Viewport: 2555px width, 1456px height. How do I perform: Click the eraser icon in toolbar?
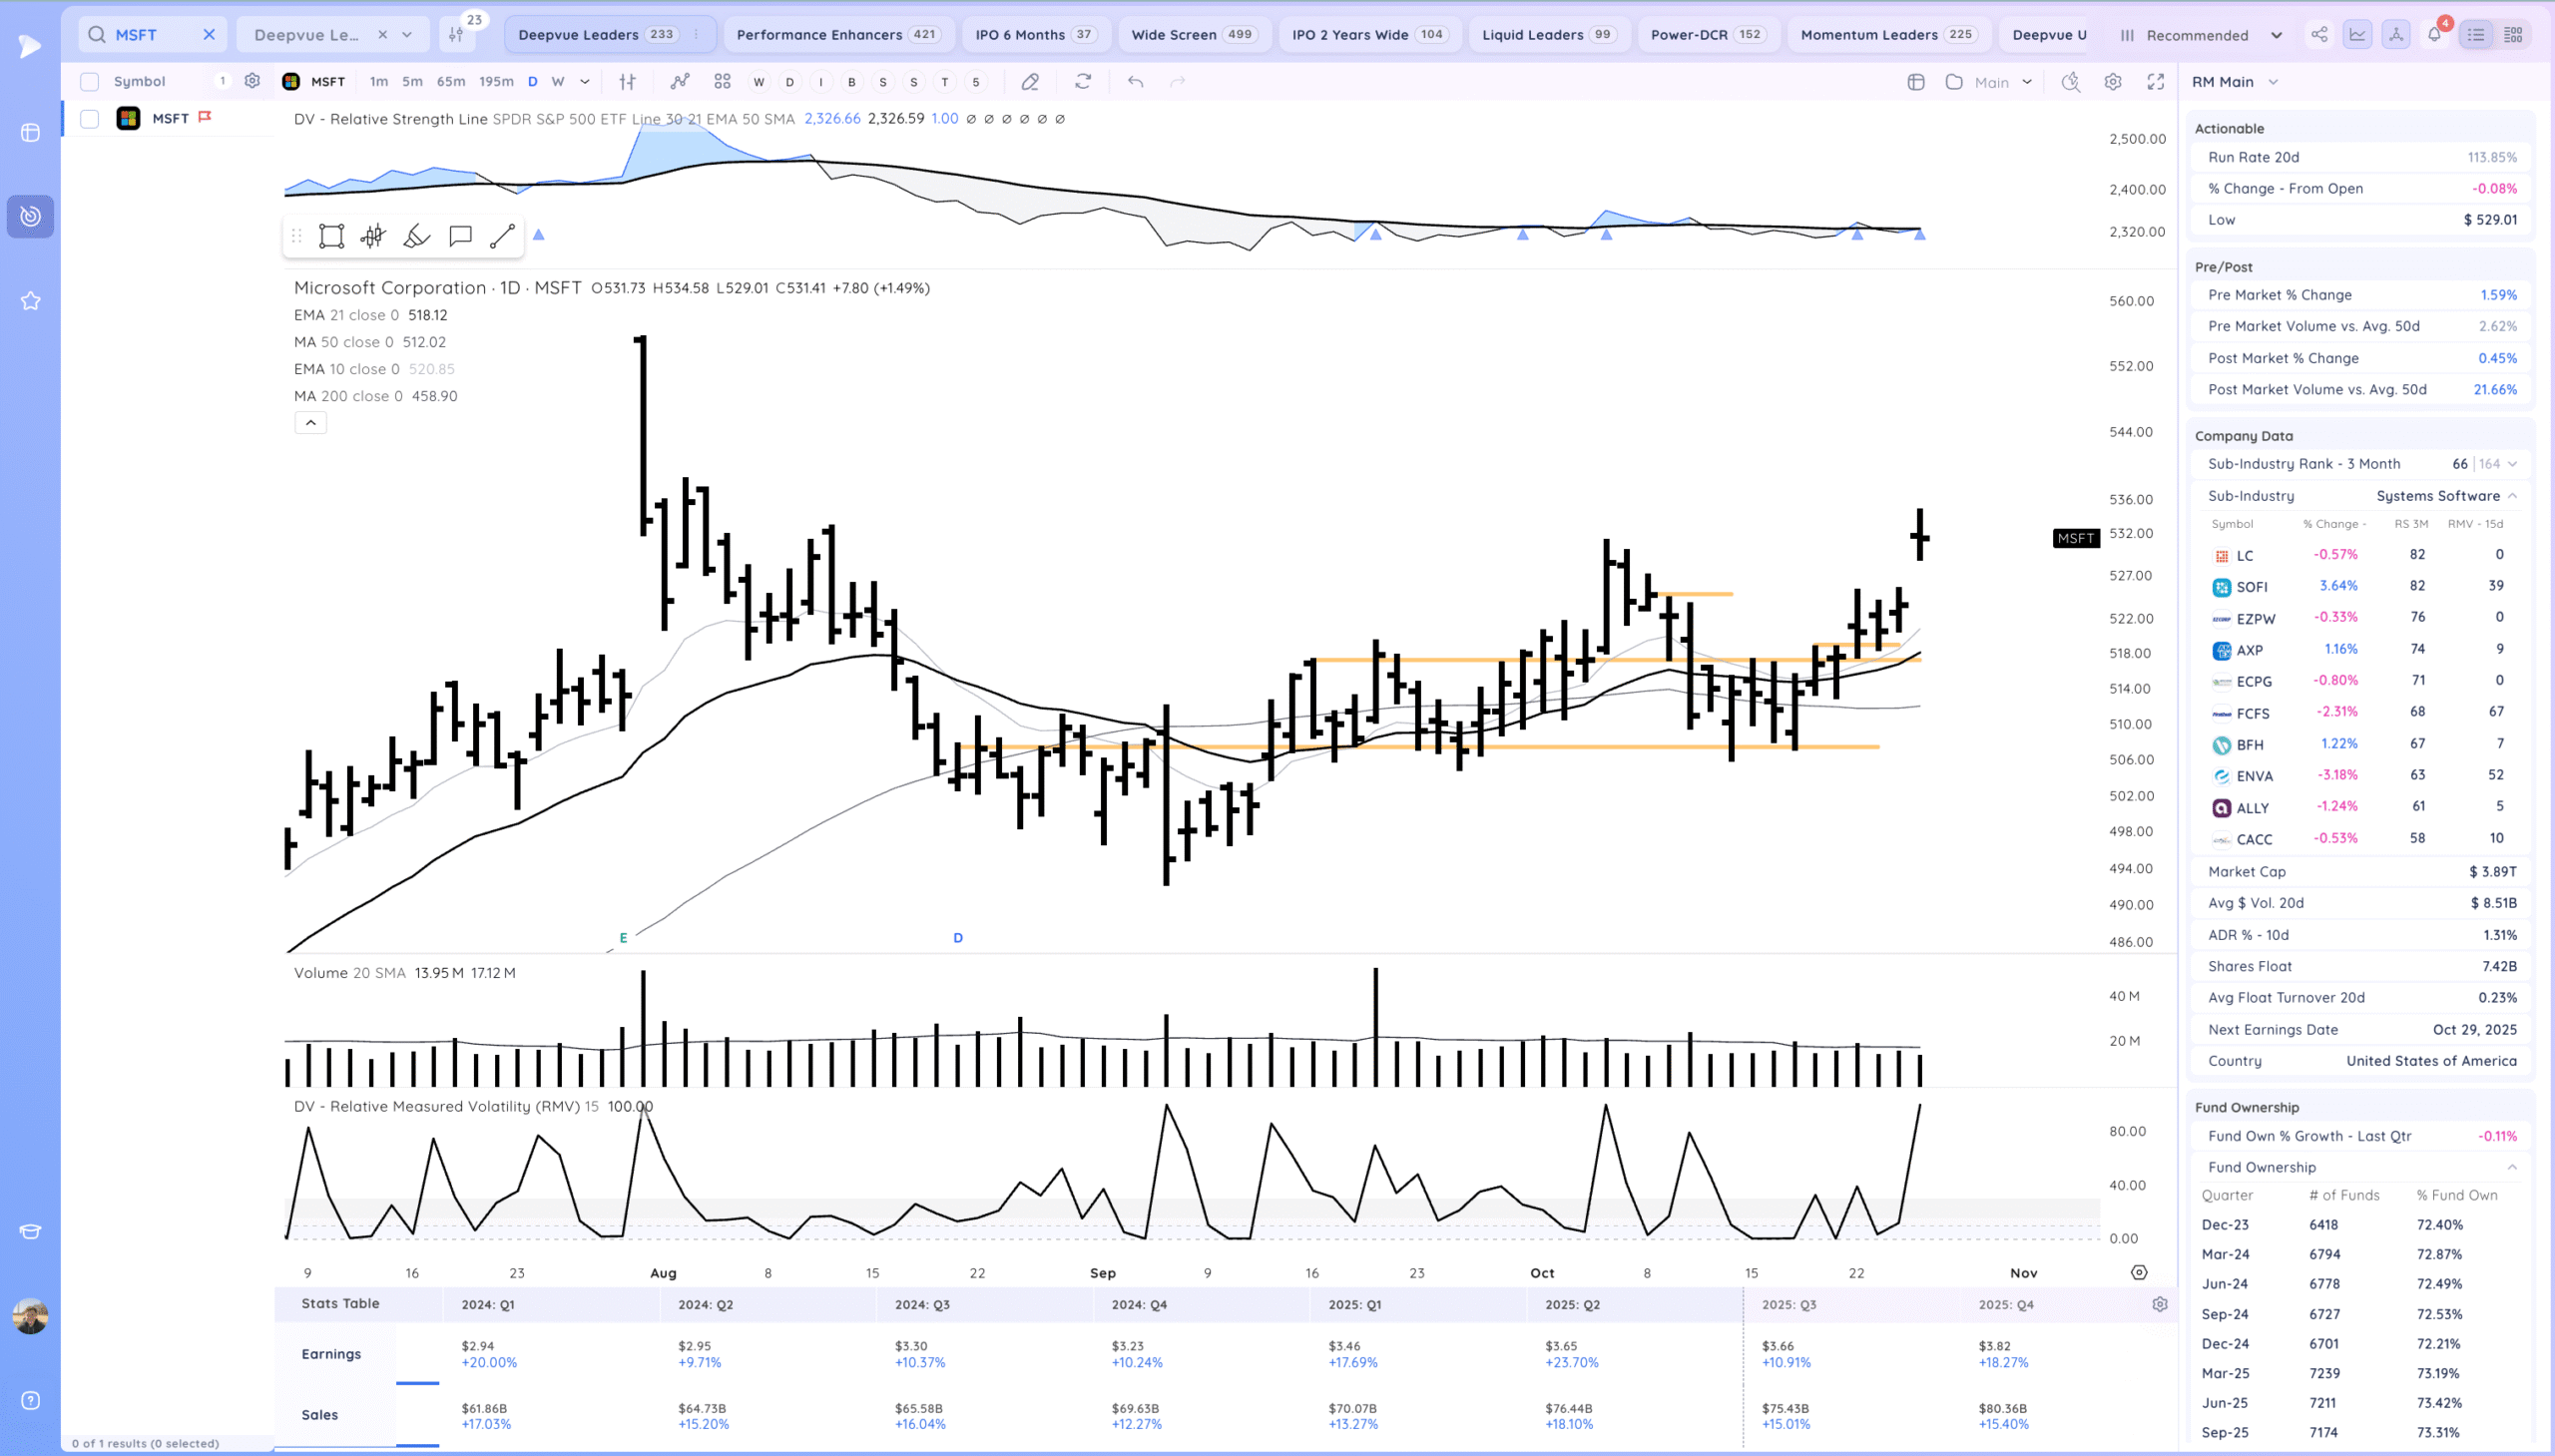1030,82
